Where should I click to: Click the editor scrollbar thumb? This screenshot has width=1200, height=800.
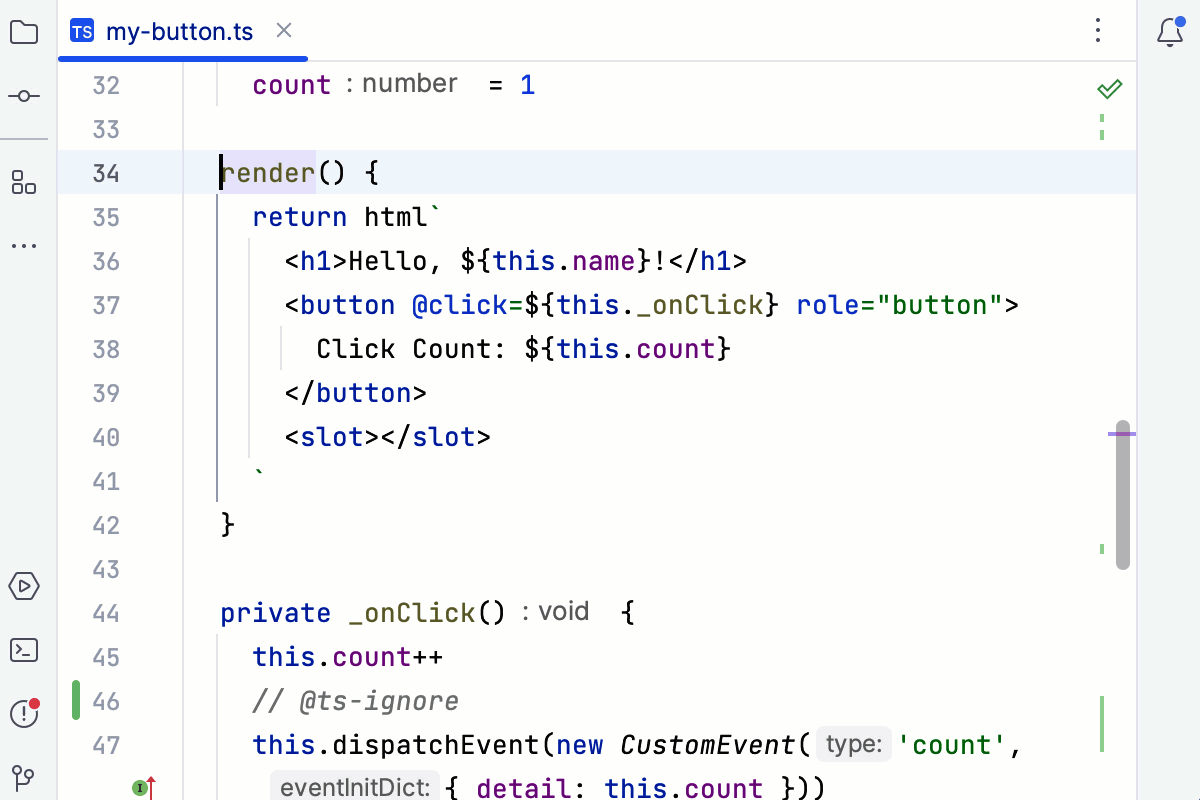pyautogui.click(x=1121, y=493)
